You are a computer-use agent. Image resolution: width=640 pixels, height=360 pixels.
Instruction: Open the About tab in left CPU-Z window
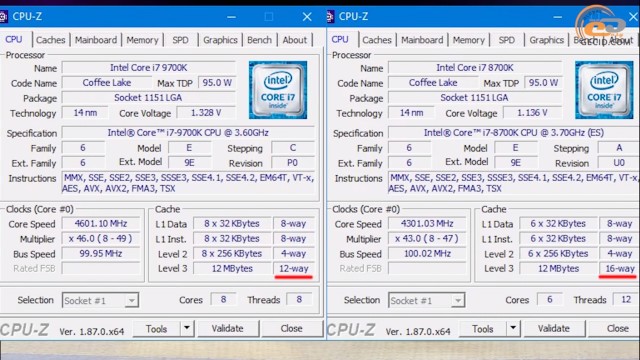[x=295, y=40]
